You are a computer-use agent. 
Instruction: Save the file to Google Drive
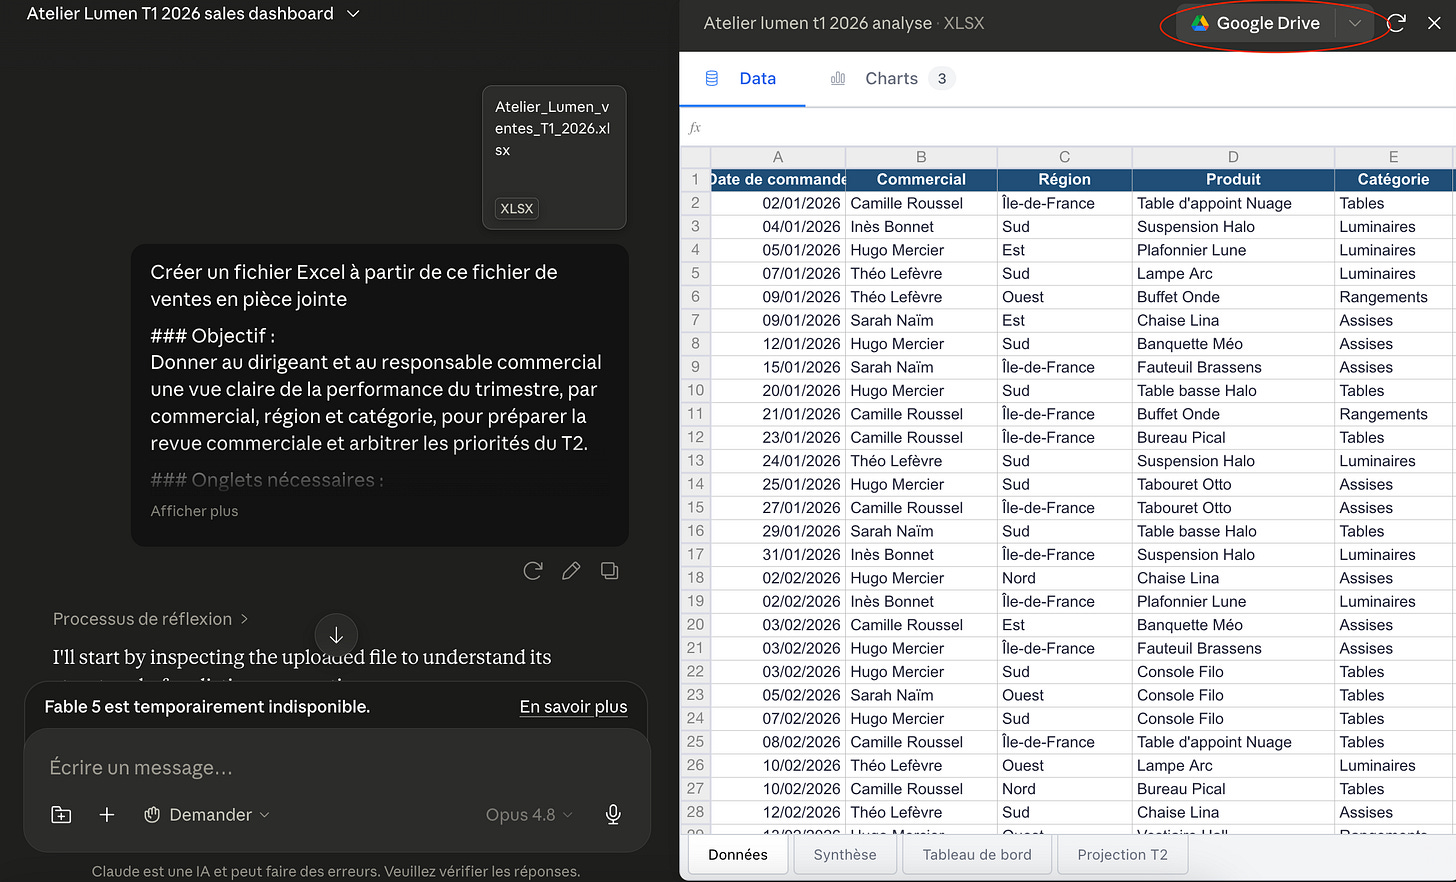click(1255, 23)
